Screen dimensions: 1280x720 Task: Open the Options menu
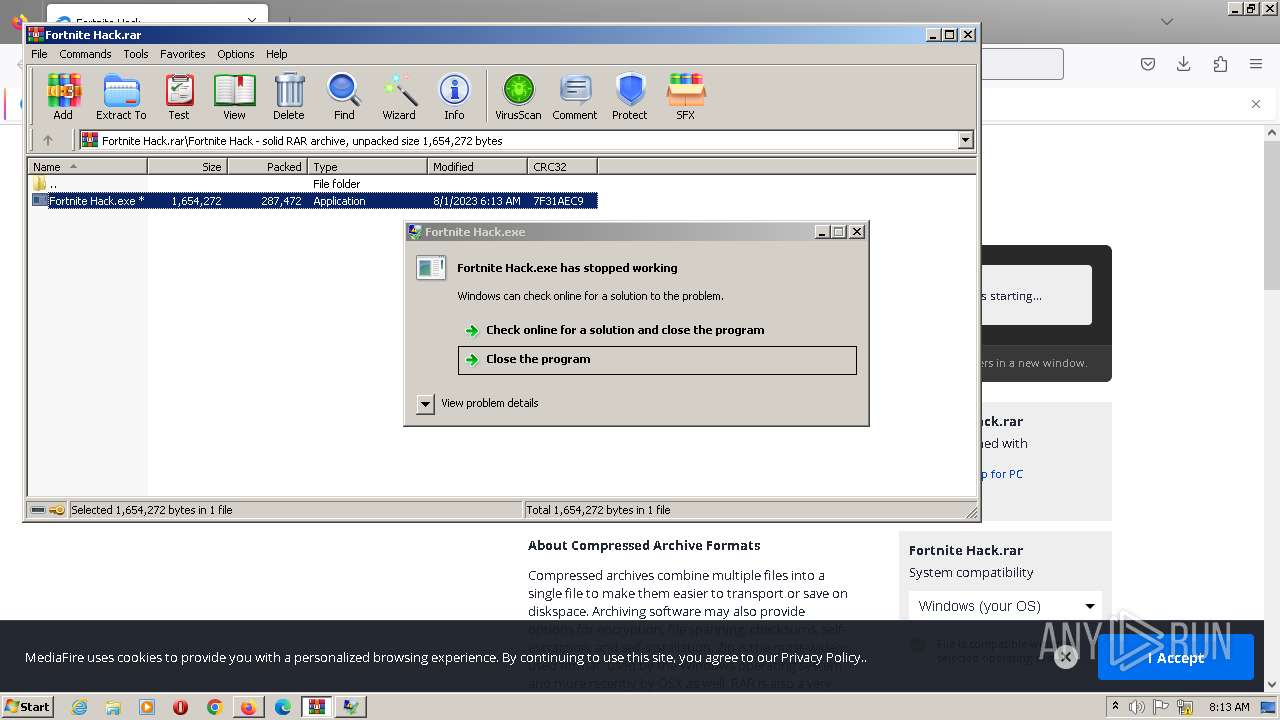(x=236, y=54)
